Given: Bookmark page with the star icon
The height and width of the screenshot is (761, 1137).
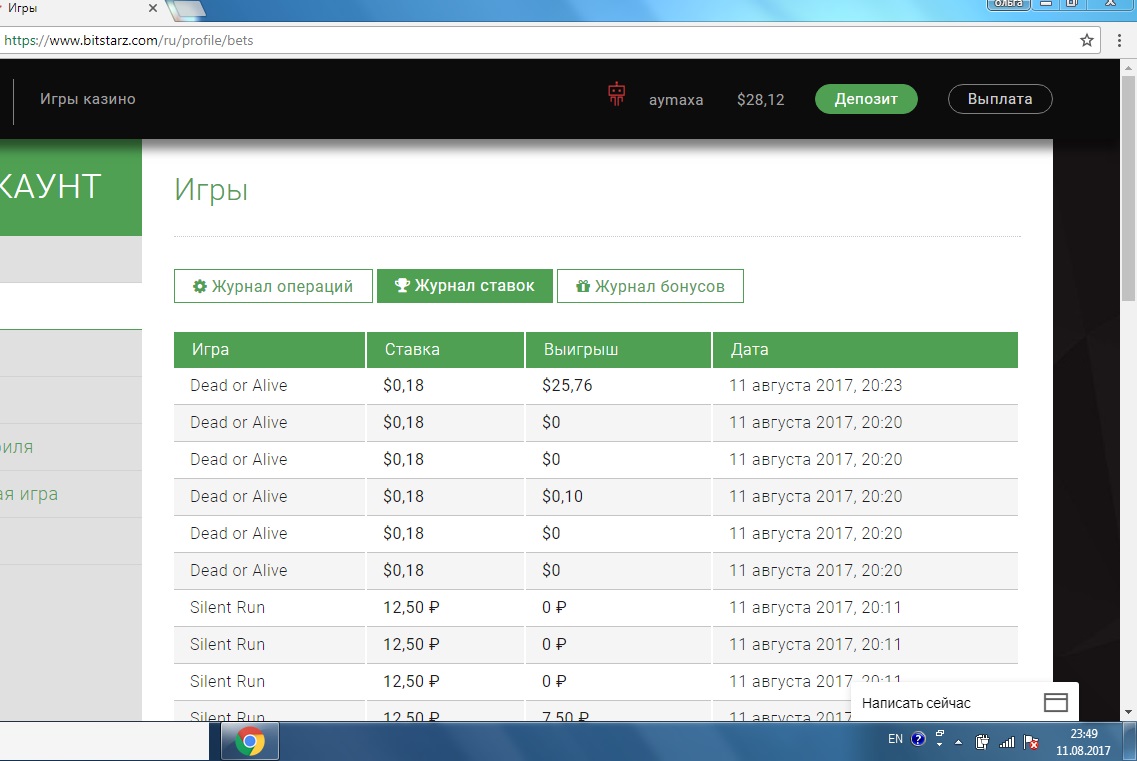Looking at the screenshot, I should click(1086, 41).
